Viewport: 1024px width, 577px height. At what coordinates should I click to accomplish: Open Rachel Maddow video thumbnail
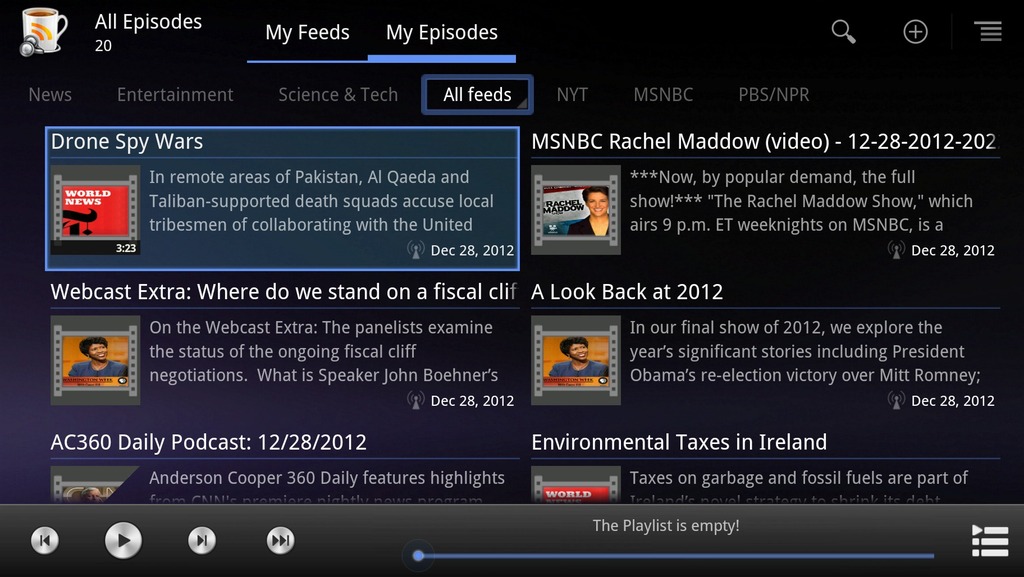tap(576, 210)
